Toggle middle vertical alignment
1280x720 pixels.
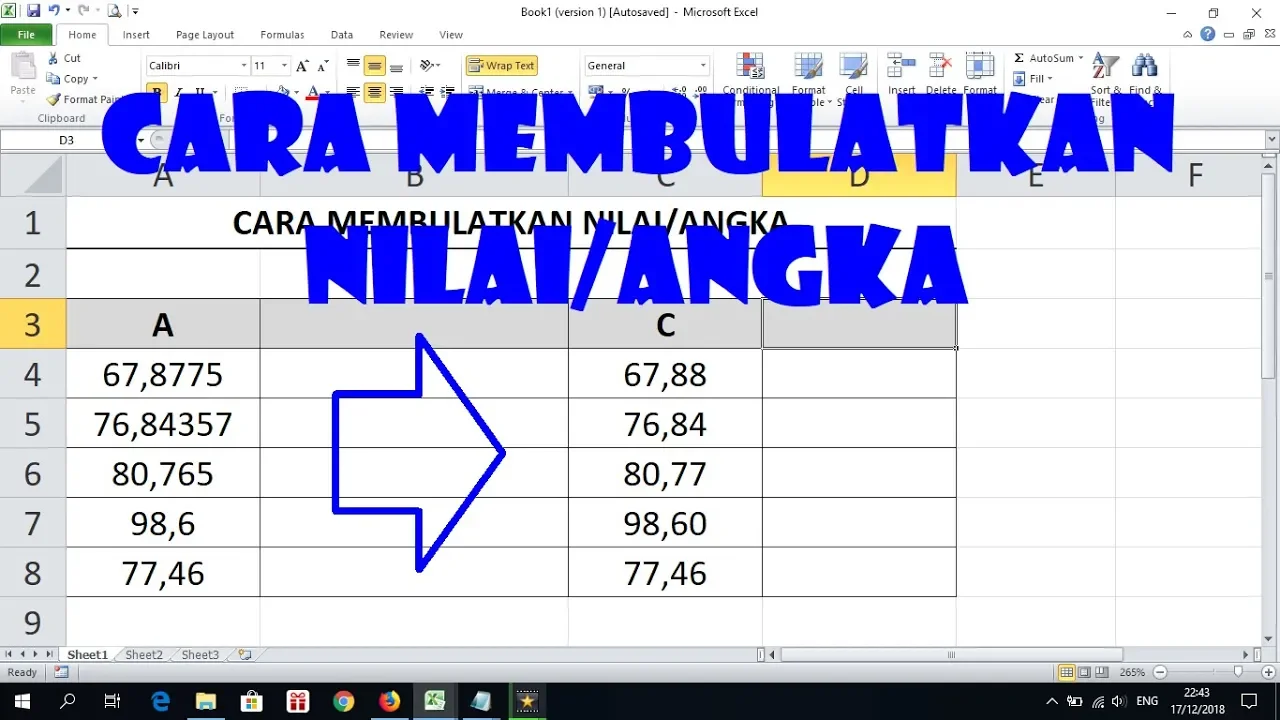(x=375, y=66)
